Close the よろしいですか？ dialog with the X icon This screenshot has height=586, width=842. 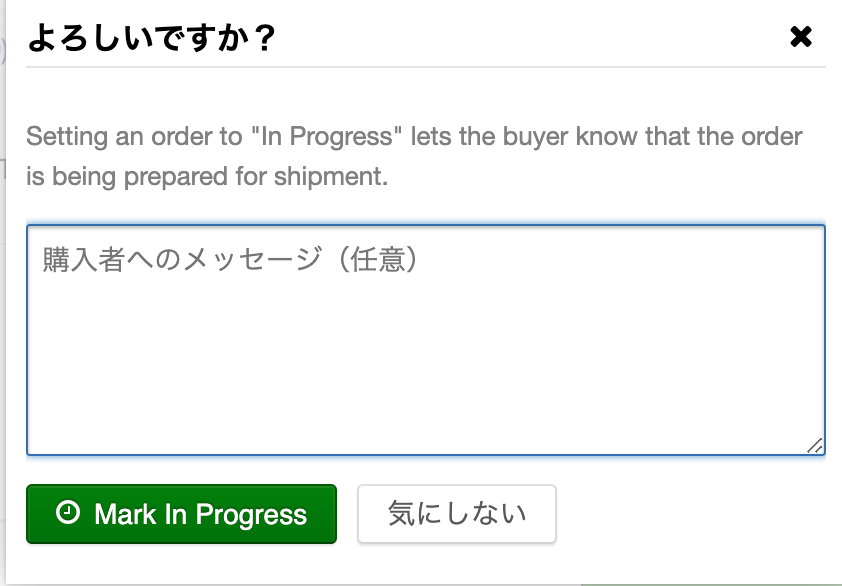pos(801,37)
